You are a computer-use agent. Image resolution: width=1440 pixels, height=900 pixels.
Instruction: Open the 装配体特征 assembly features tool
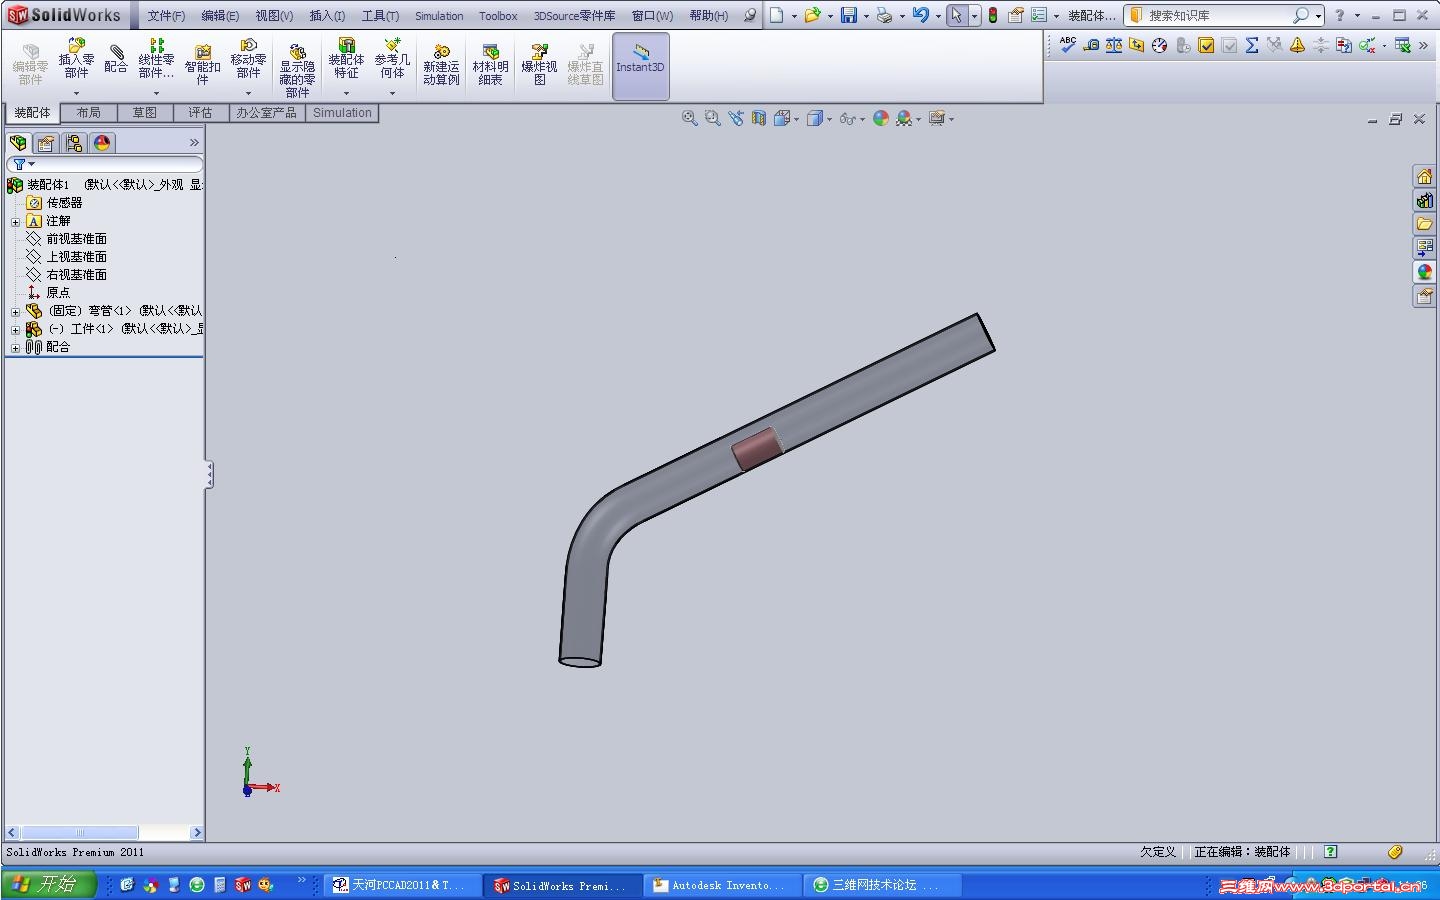pyautogui.click(x=346, y=59)
